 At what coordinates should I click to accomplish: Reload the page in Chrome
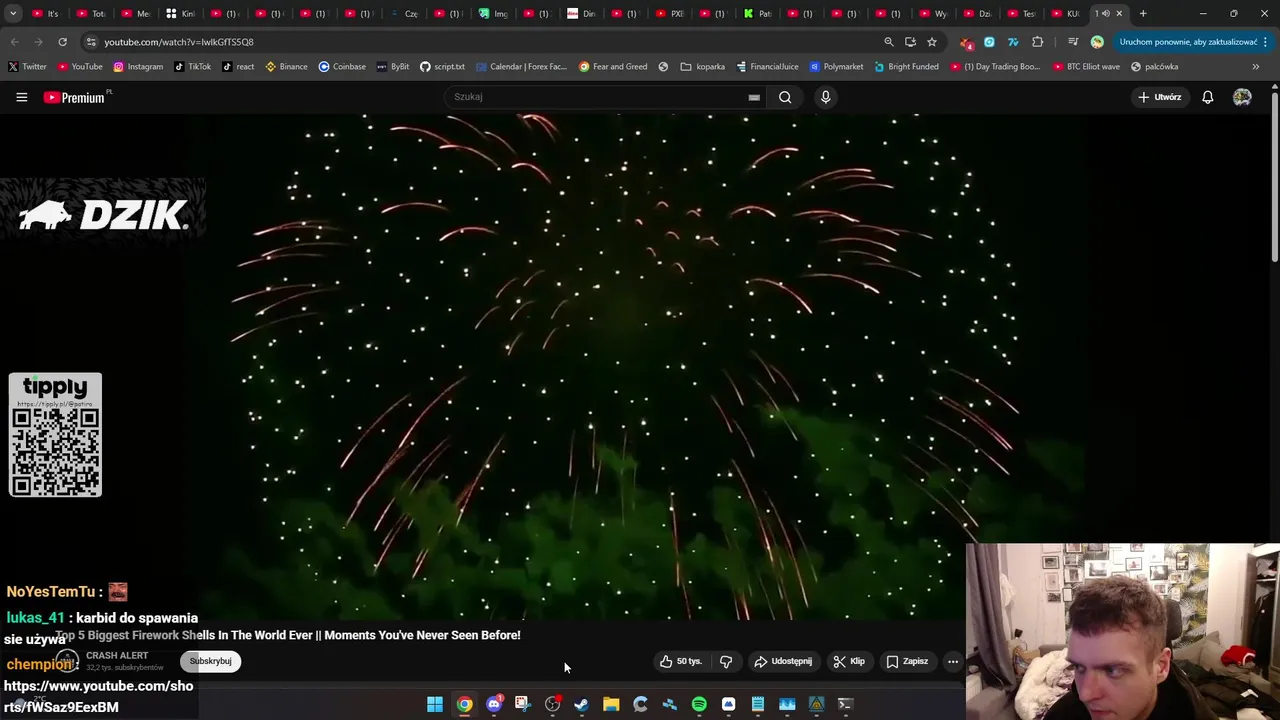62,42
